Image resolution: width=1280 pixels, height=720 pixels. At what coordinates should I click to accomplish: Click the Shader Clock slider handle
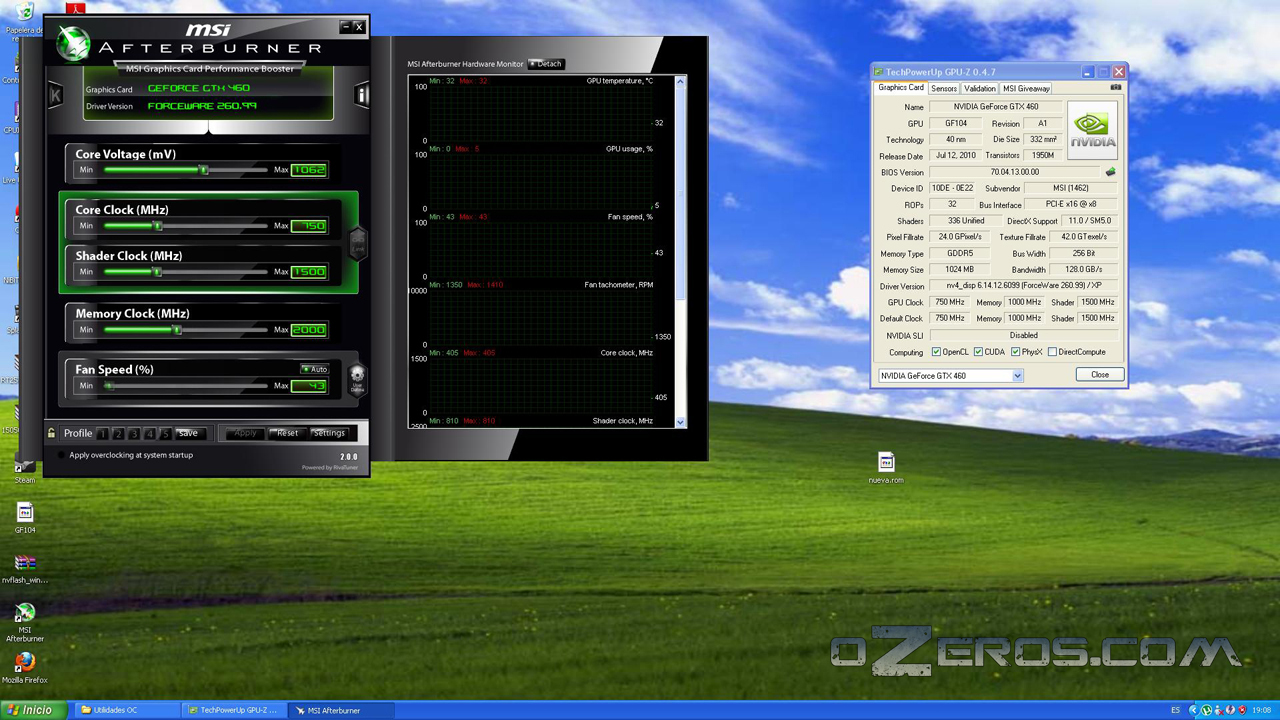click(x=157, y=272)
